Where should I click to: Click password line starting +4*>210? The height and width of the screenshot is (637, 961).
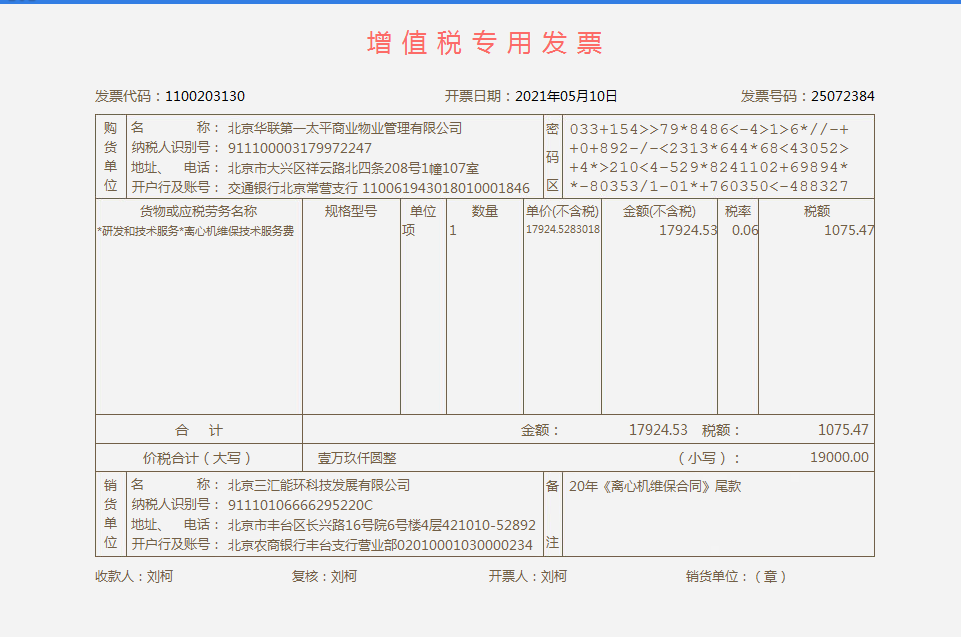[709, 167]
